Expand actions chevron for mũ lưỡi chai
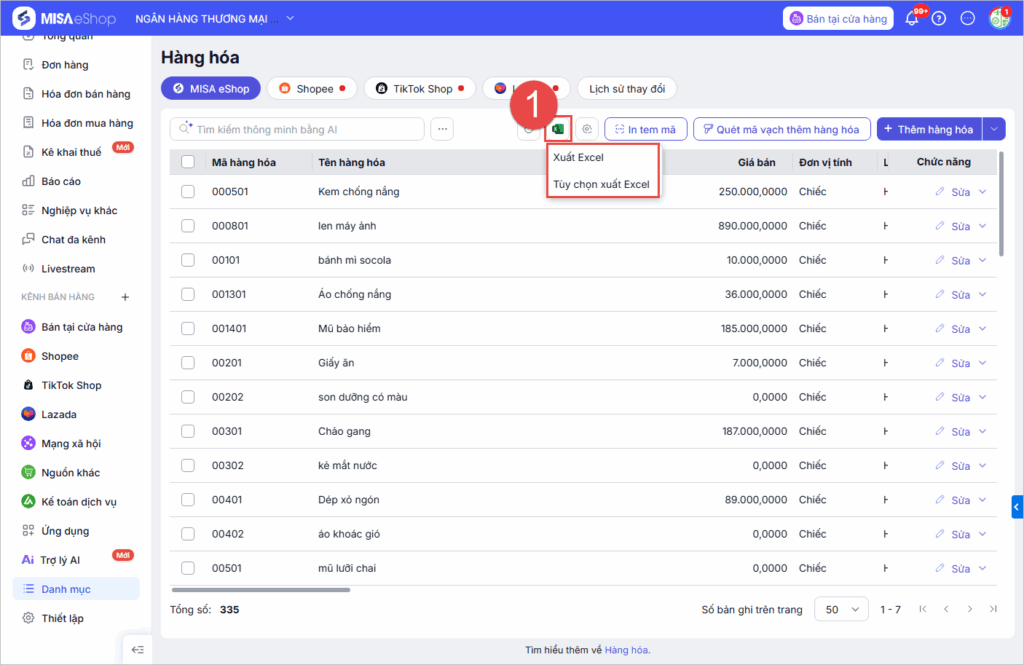Viewport: 1024px width, 665px height. click(983, 568)
